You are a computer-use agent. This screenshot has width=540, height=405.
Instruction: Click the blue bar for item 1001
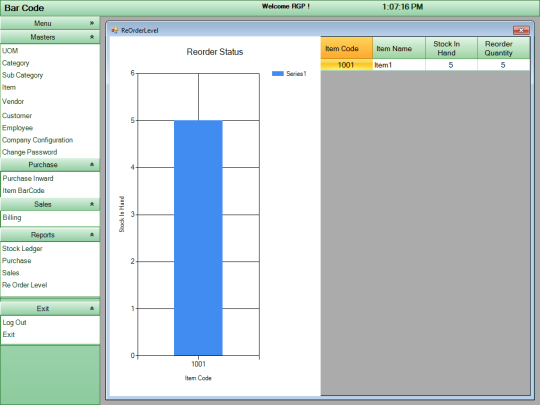tap(198, 238)
